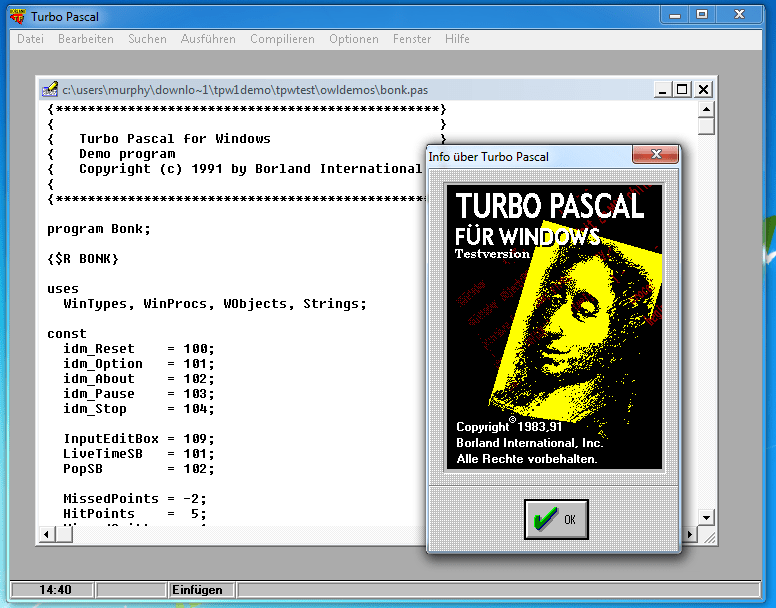
Task: Click the '{$R BONK}' directive line
Action: coord(83,259)
